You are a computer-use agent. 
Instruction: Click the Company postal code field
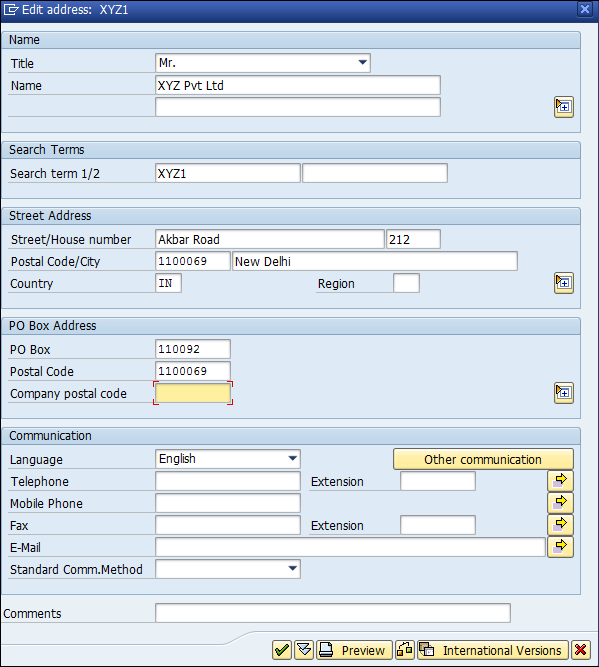click(x=193, y=393)
